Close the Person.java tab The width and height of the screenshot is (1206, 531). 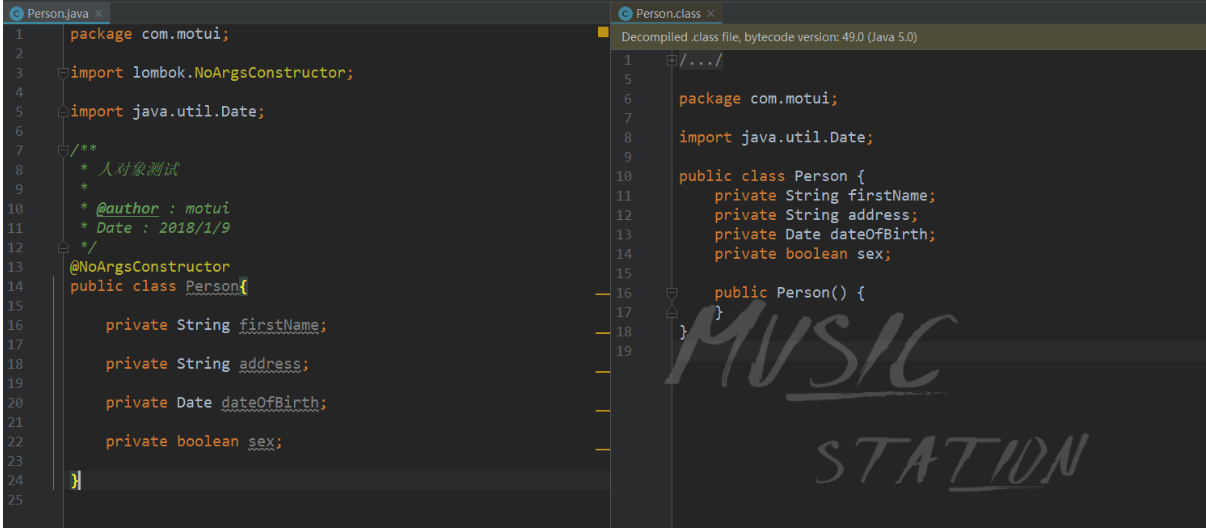pyautogui.click(x=99, y=14)
